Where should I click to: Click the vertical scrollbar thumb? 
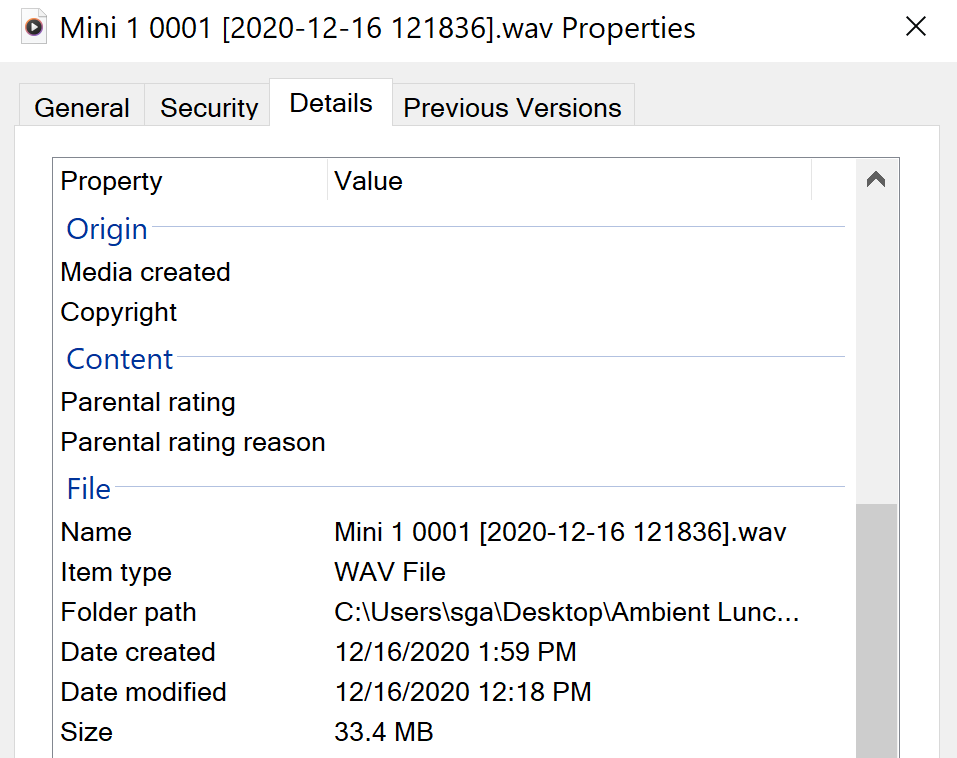pyautogui.click(x=877, y=630)
